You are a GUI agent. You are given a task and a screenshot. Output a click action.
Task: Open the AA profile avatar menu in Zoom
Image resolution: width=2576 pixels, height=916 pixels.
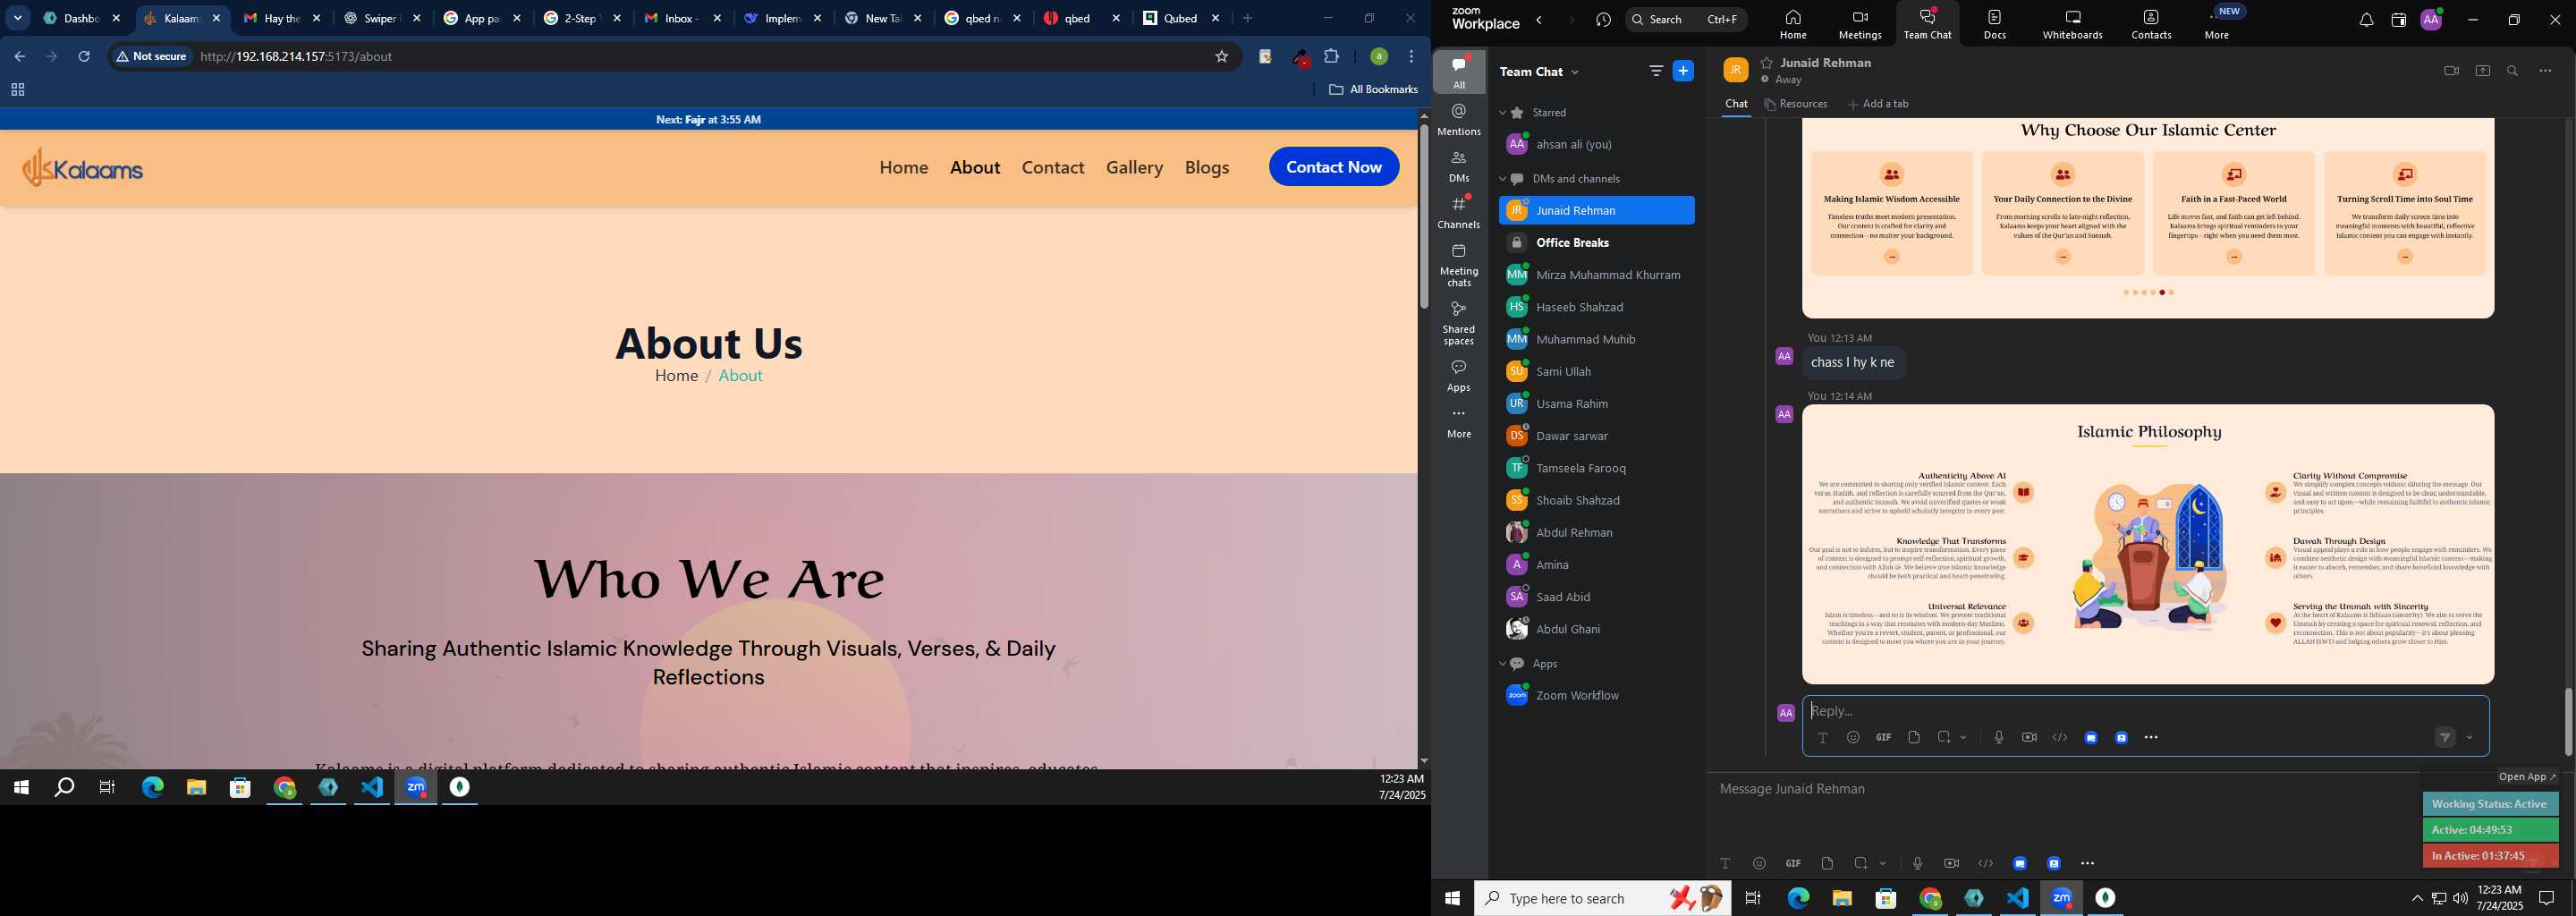(x=2431, y=19)
